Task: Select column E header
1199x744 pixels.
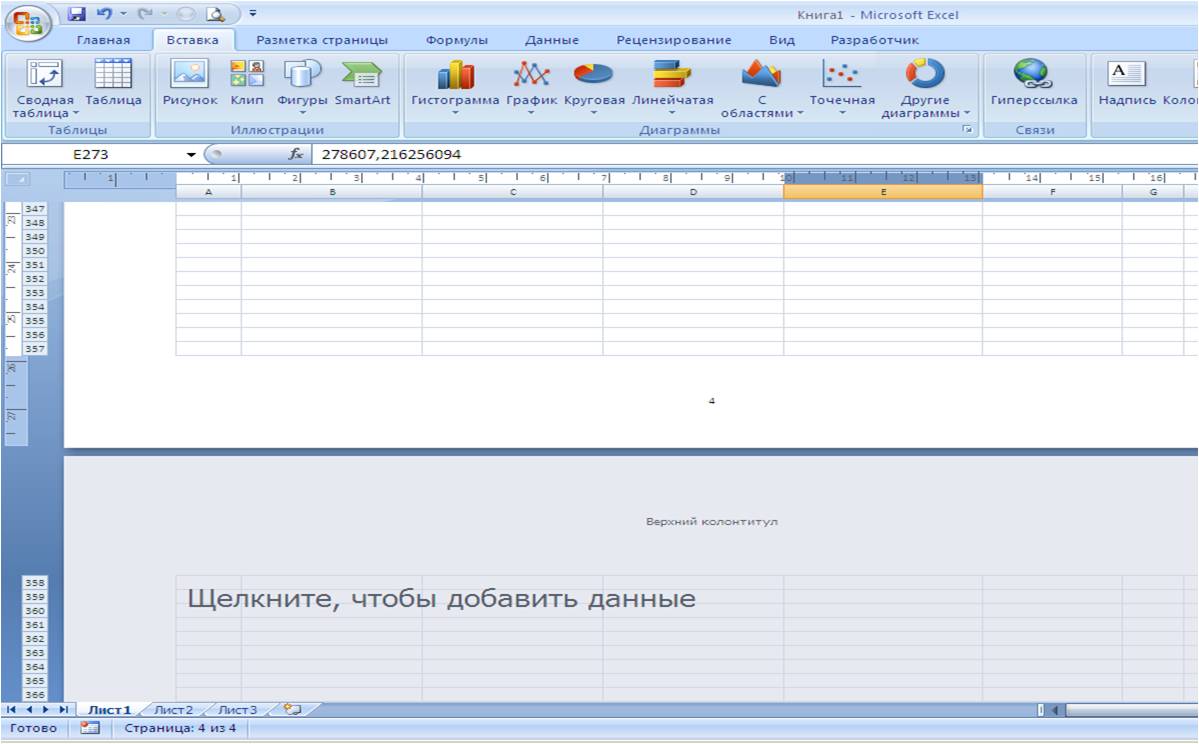Action: click(882, 191)
